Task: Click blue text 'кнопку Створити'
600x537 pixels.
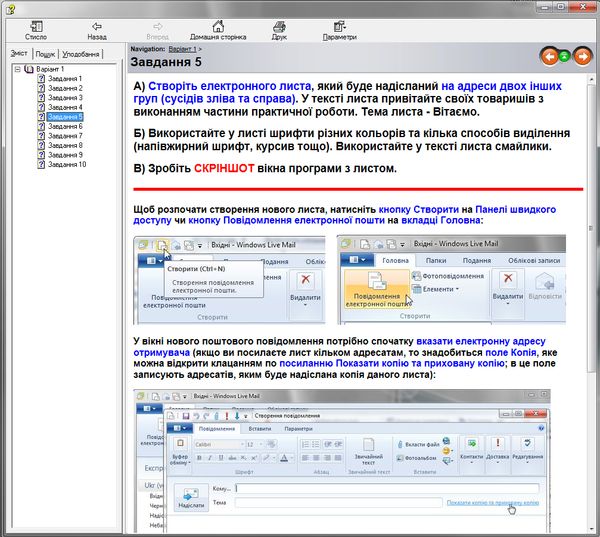Action: 418,209
